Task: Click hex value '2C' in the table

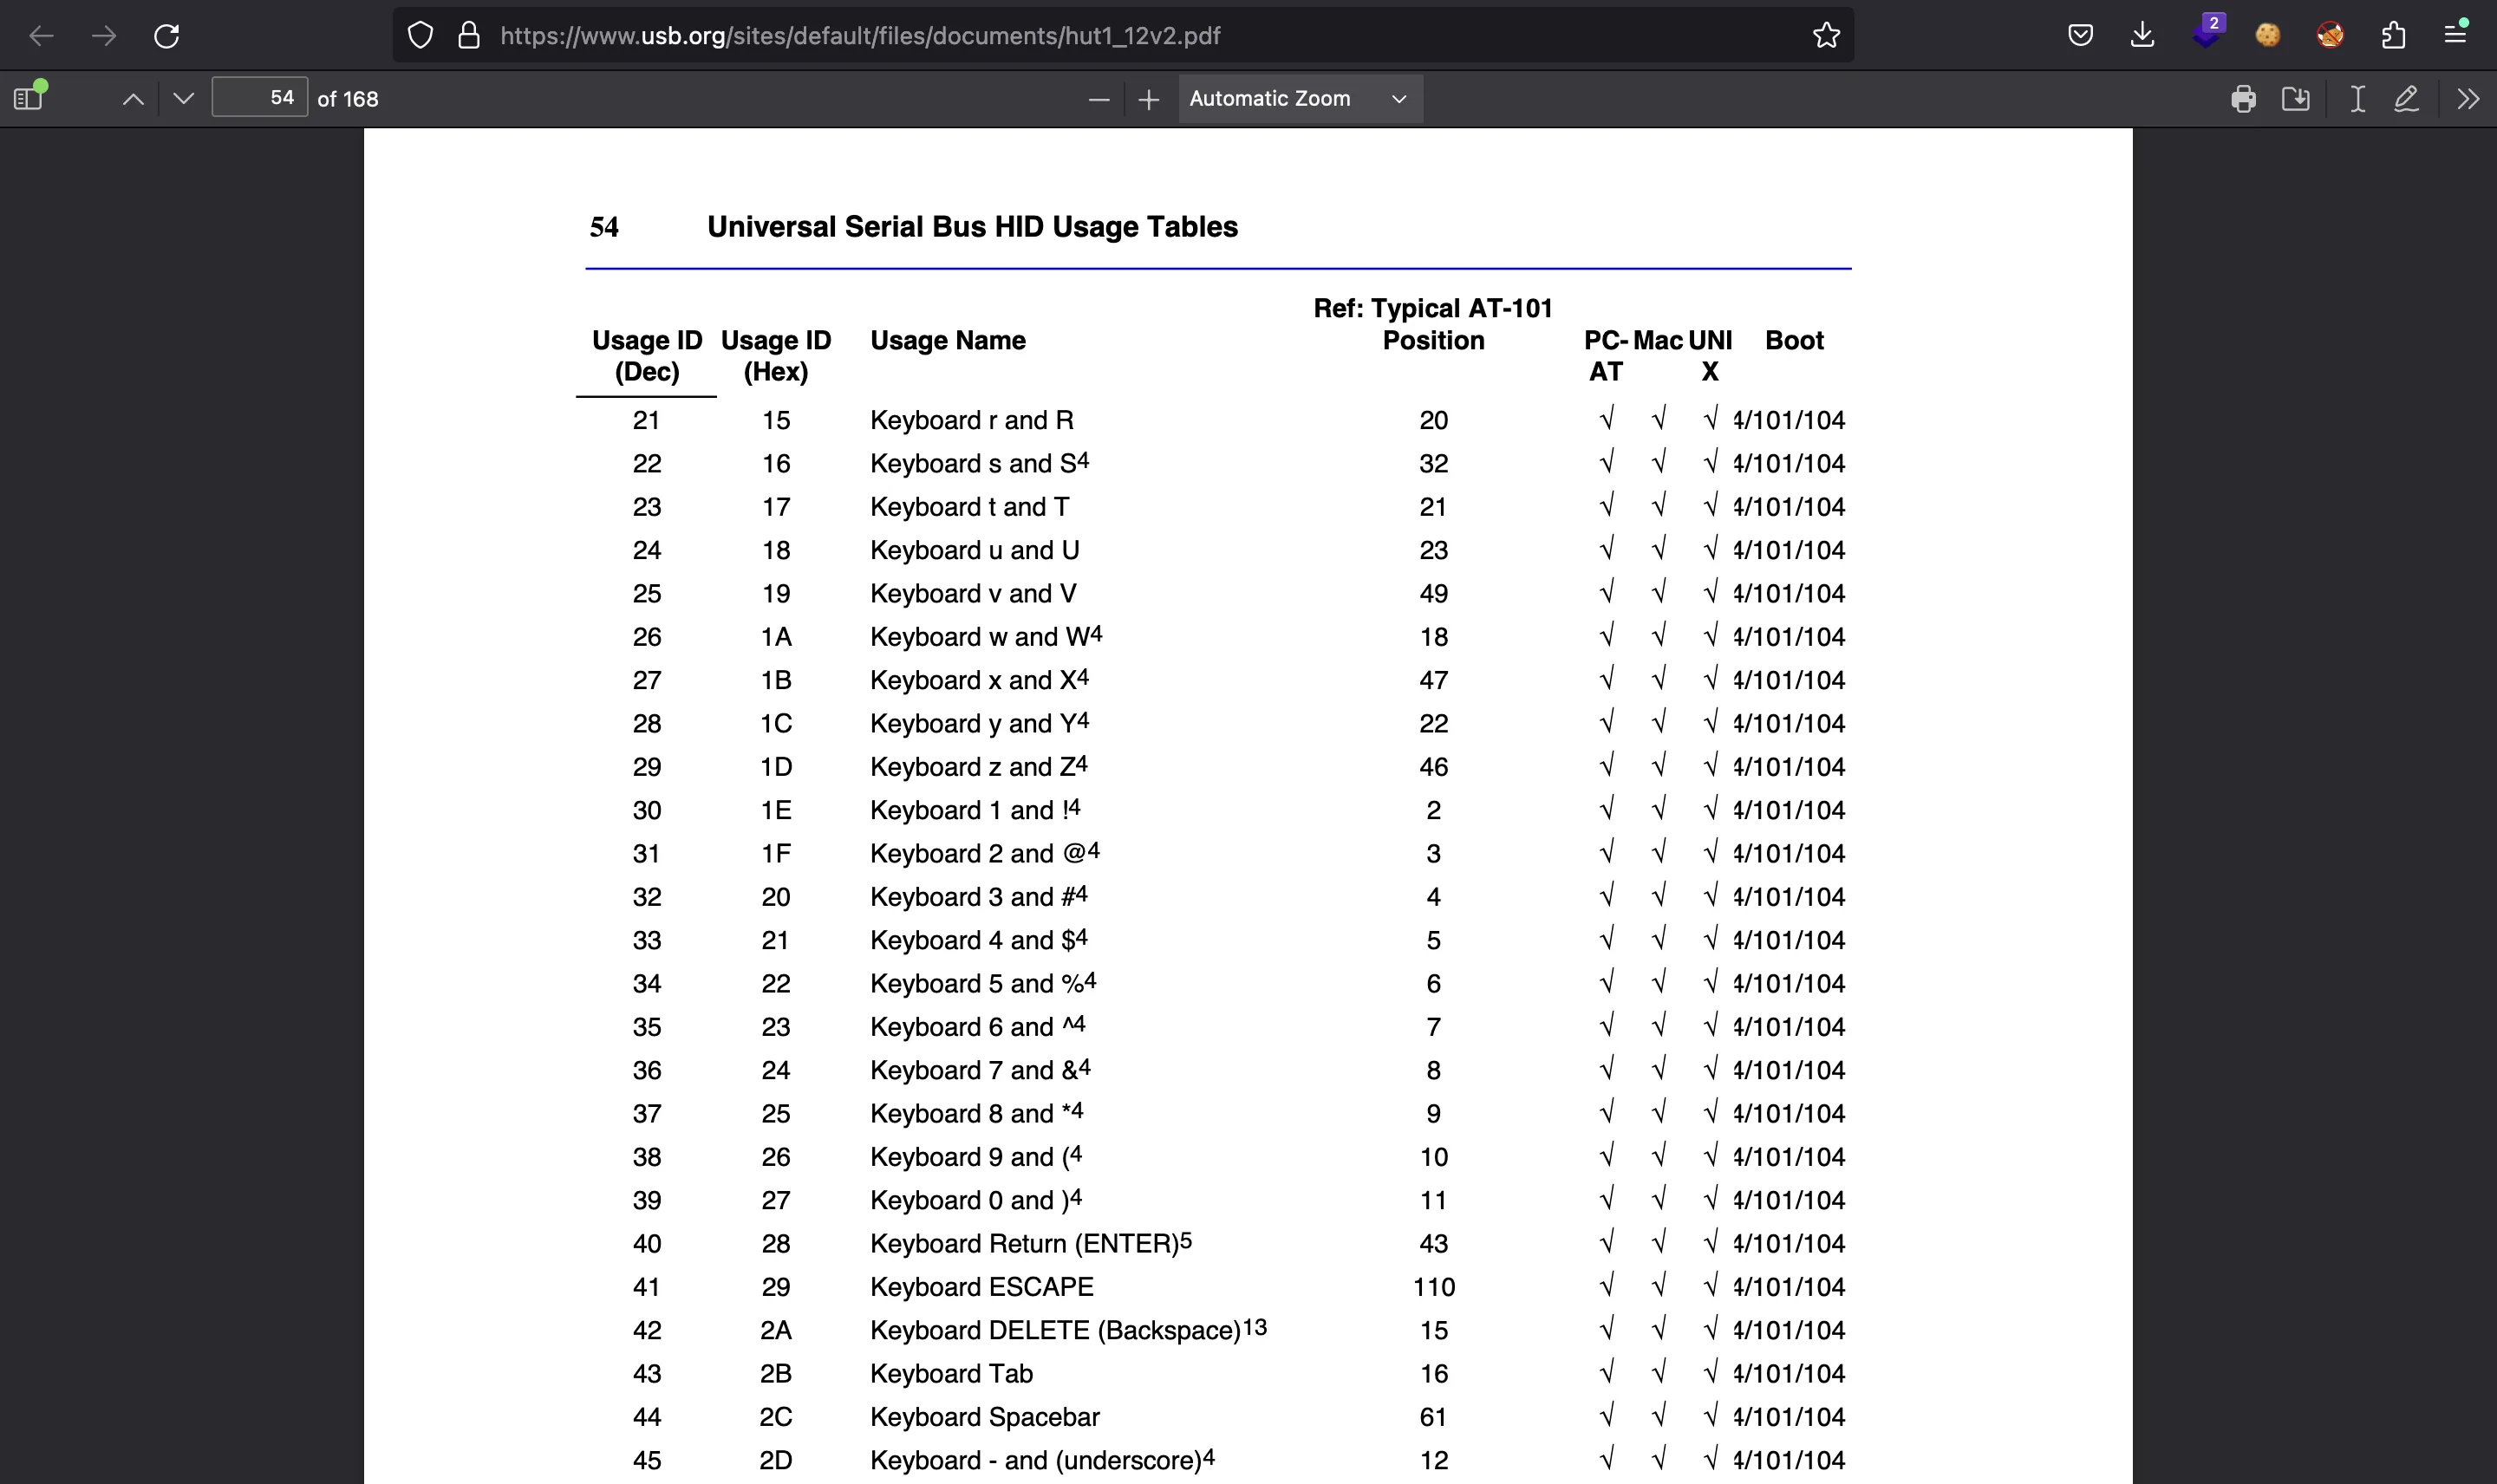Action: coord(776,1417)
